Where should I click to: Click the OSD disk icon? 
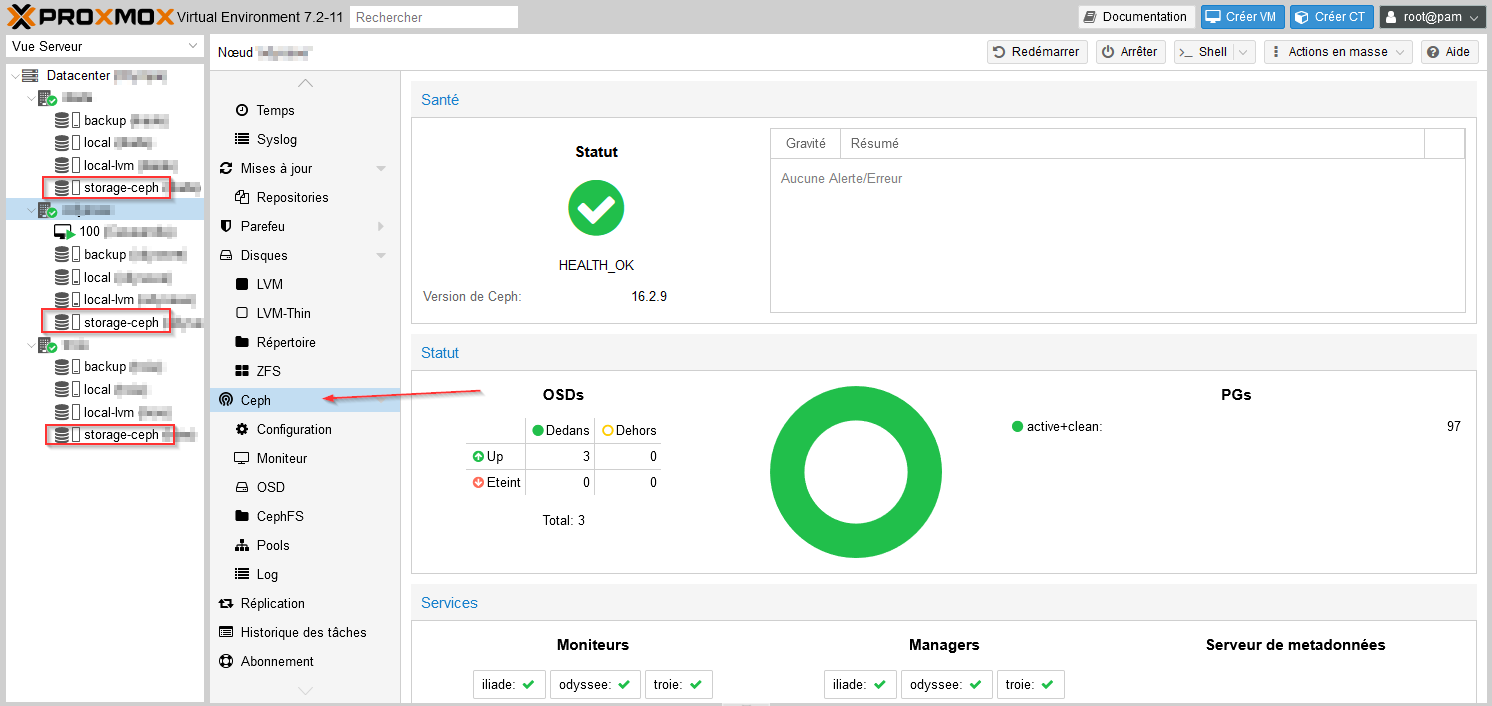[241, 487]
